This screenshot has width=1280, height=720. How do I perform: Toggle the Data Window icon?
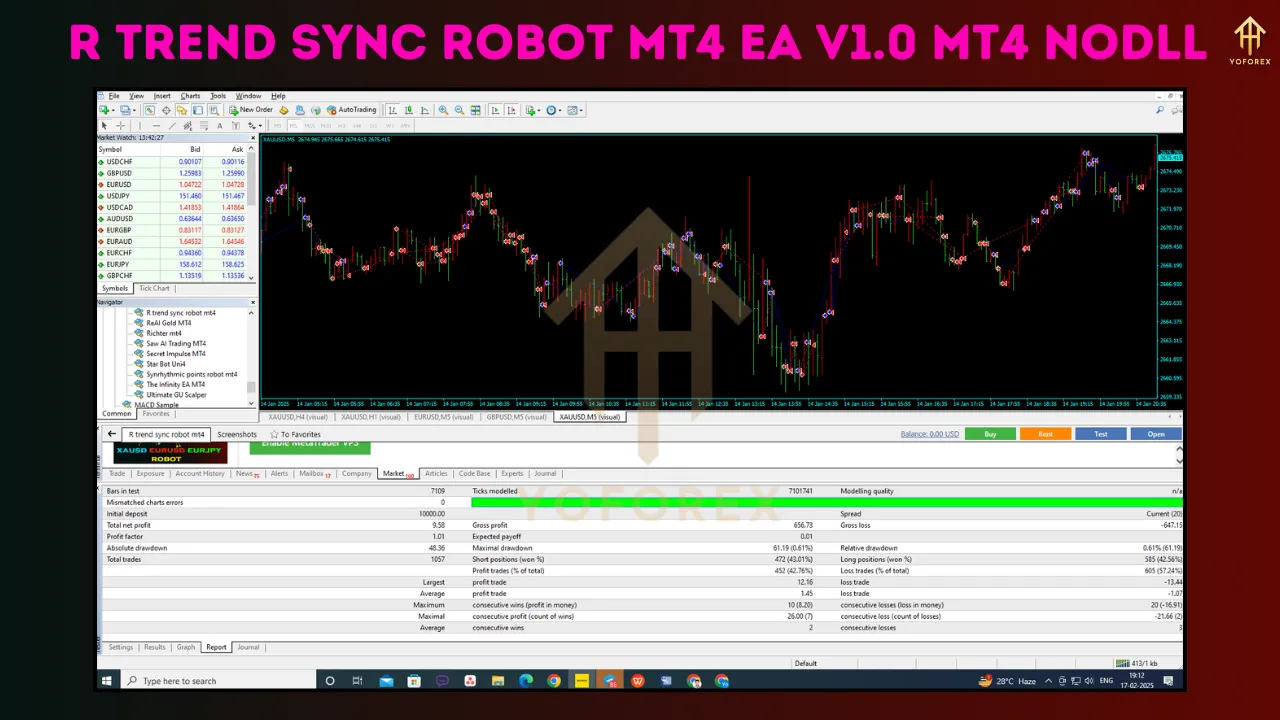(166, 110)
